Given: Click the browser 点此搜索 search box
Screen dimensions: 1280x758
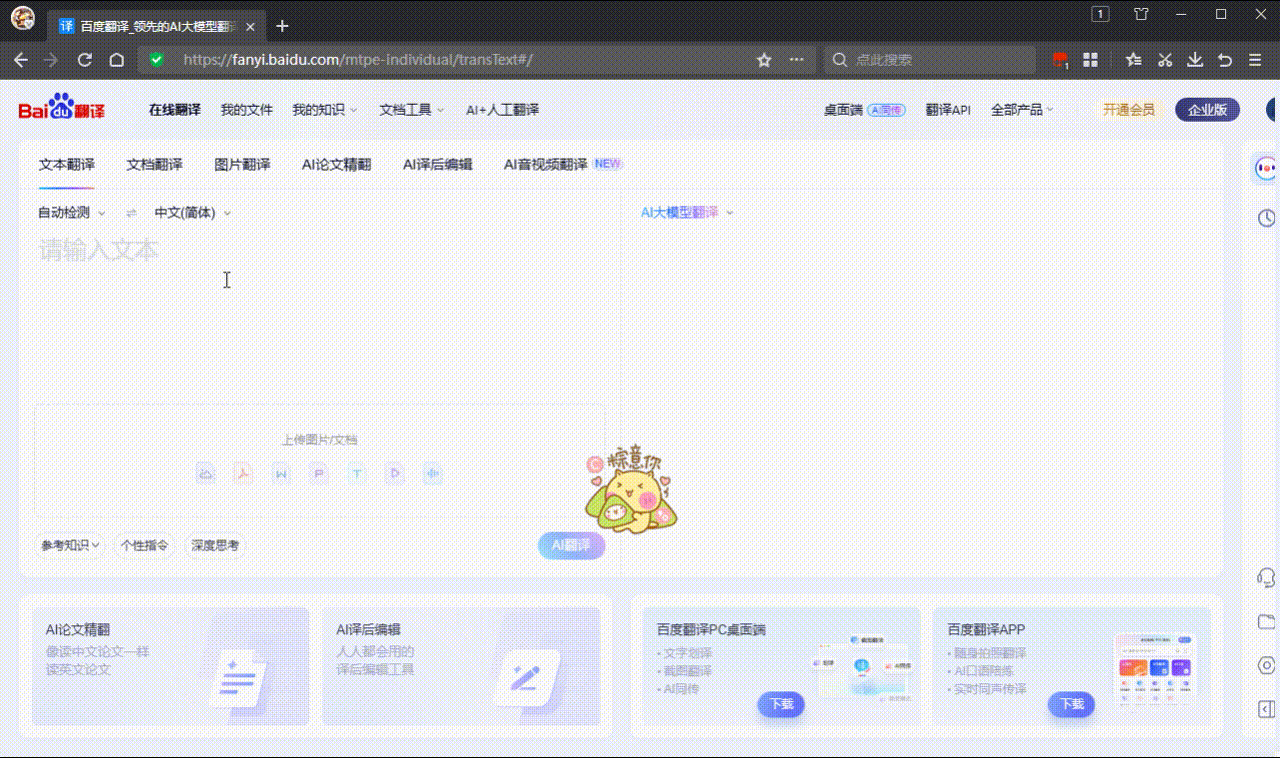Looking at the screenshot, I should pyautogui.click(x=930, y=60).
